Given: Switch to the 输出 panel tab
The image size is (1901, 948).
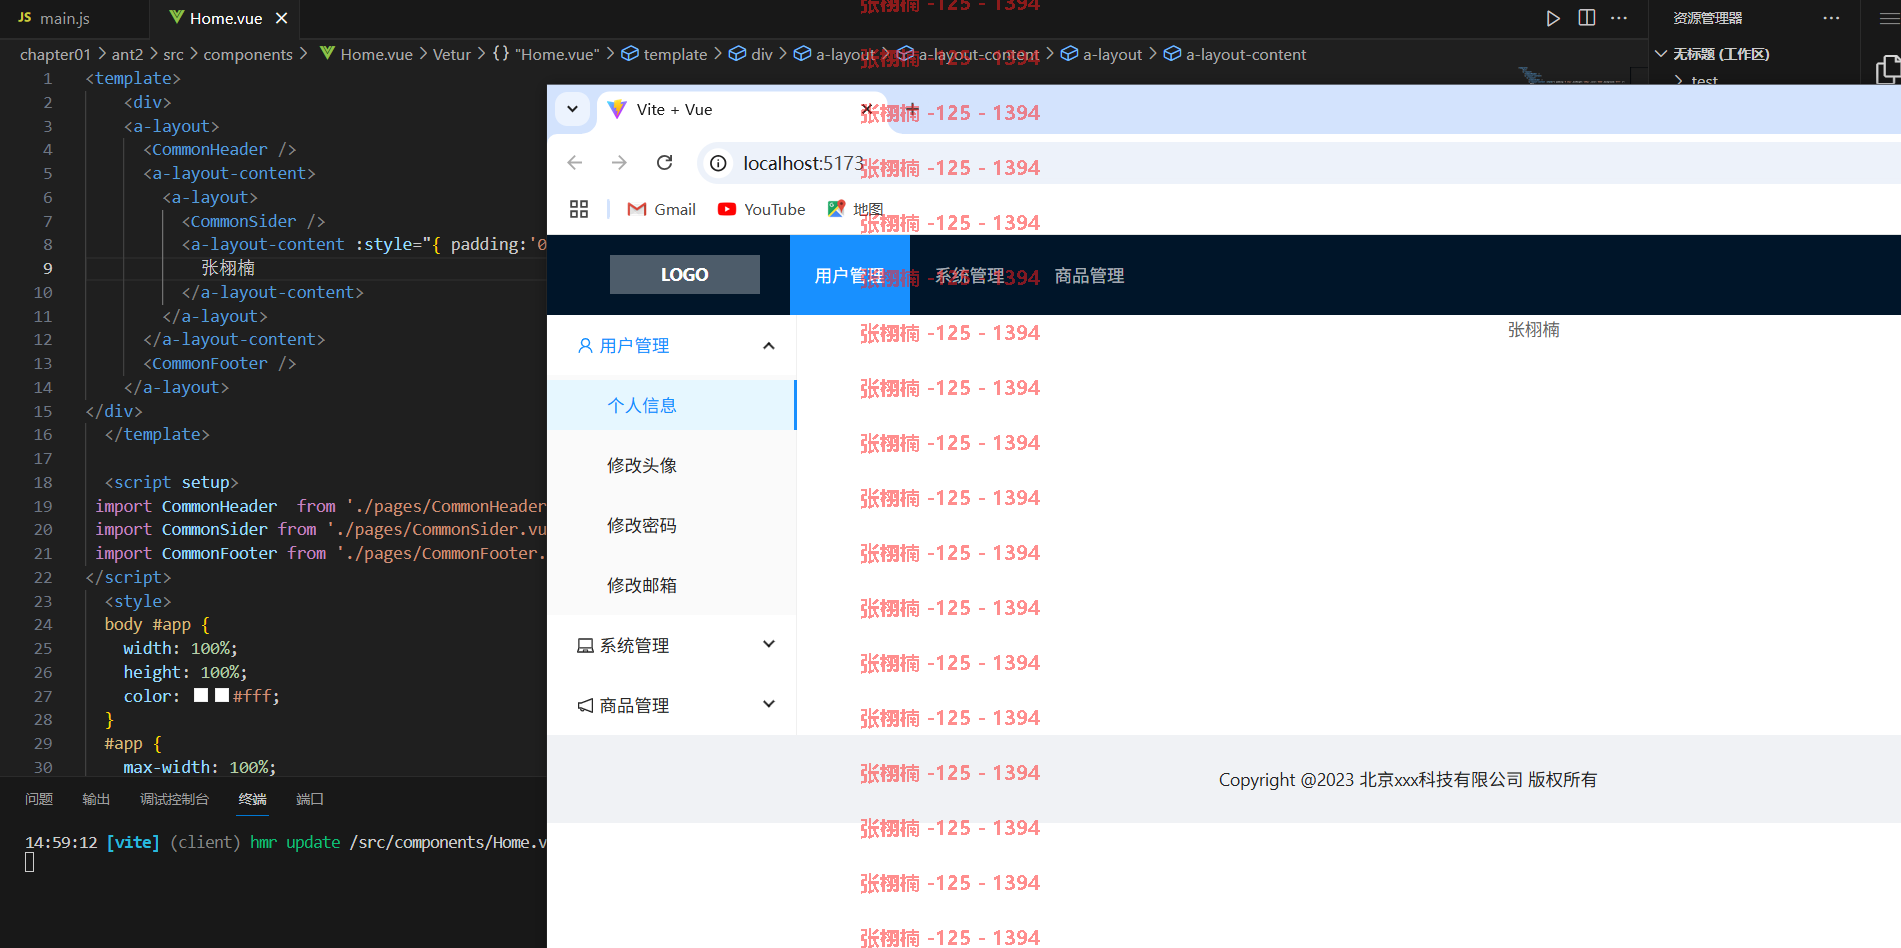Looking at the screenshot, I should (96, 799).
